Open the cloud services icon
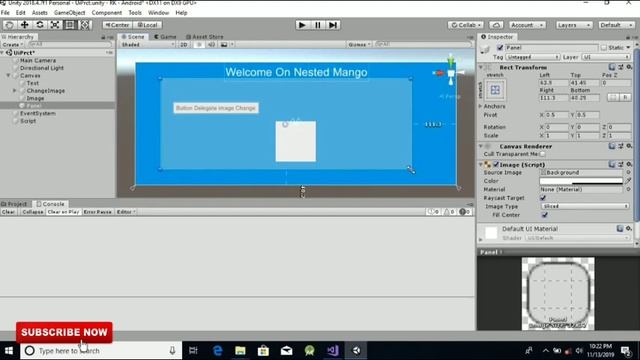 click(496, 25)
